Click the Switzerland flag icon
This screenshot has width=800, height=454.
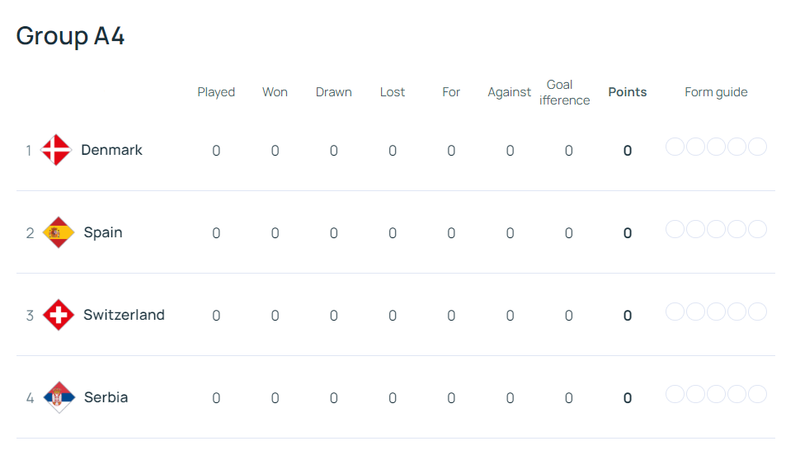59,315
